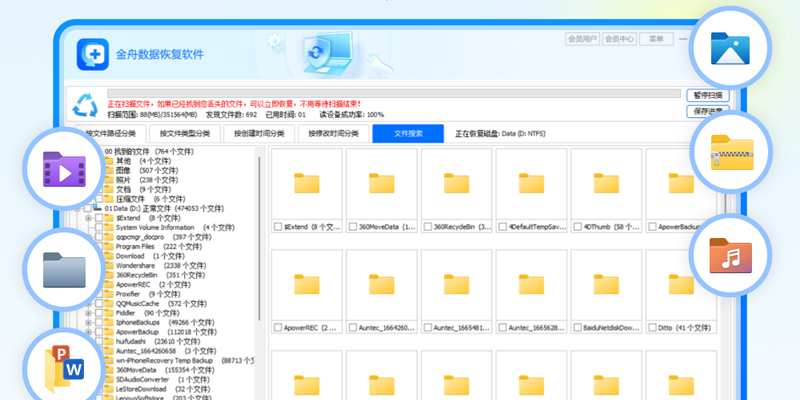The height and width of the screenshot is (400, 800).
Task: Tick the 360MoveData tile checkbox
Action: point(353,227)
